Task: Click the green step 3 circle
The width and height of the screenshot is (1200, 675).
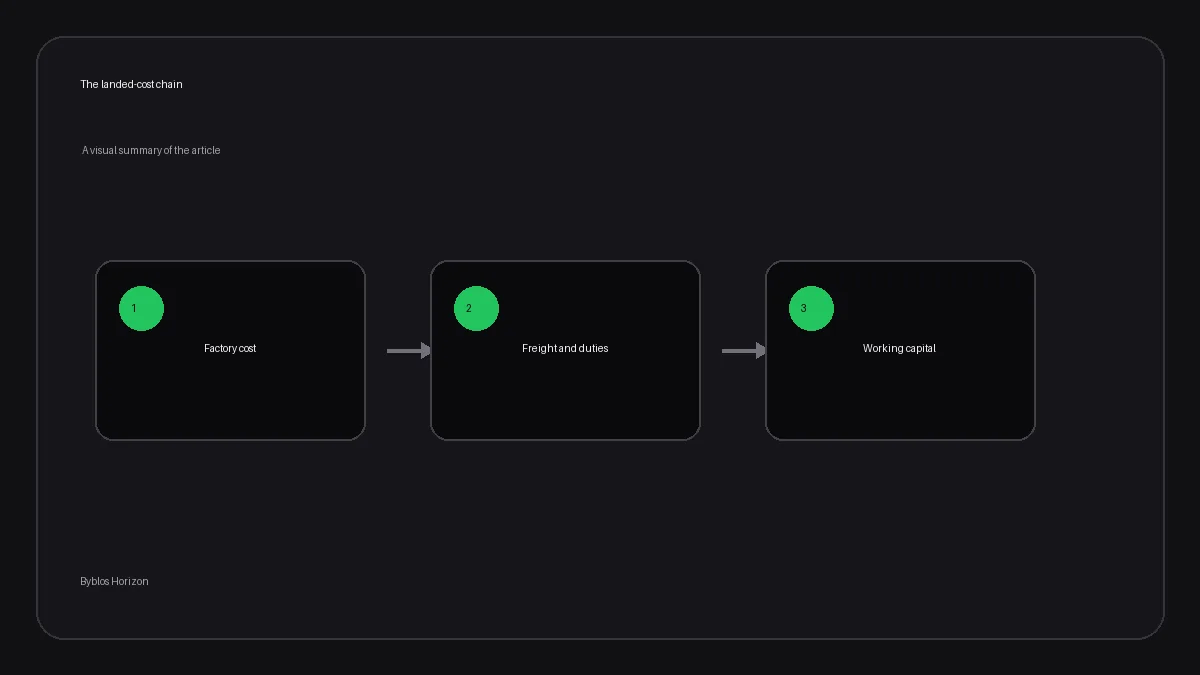Action: pos(811,308)
